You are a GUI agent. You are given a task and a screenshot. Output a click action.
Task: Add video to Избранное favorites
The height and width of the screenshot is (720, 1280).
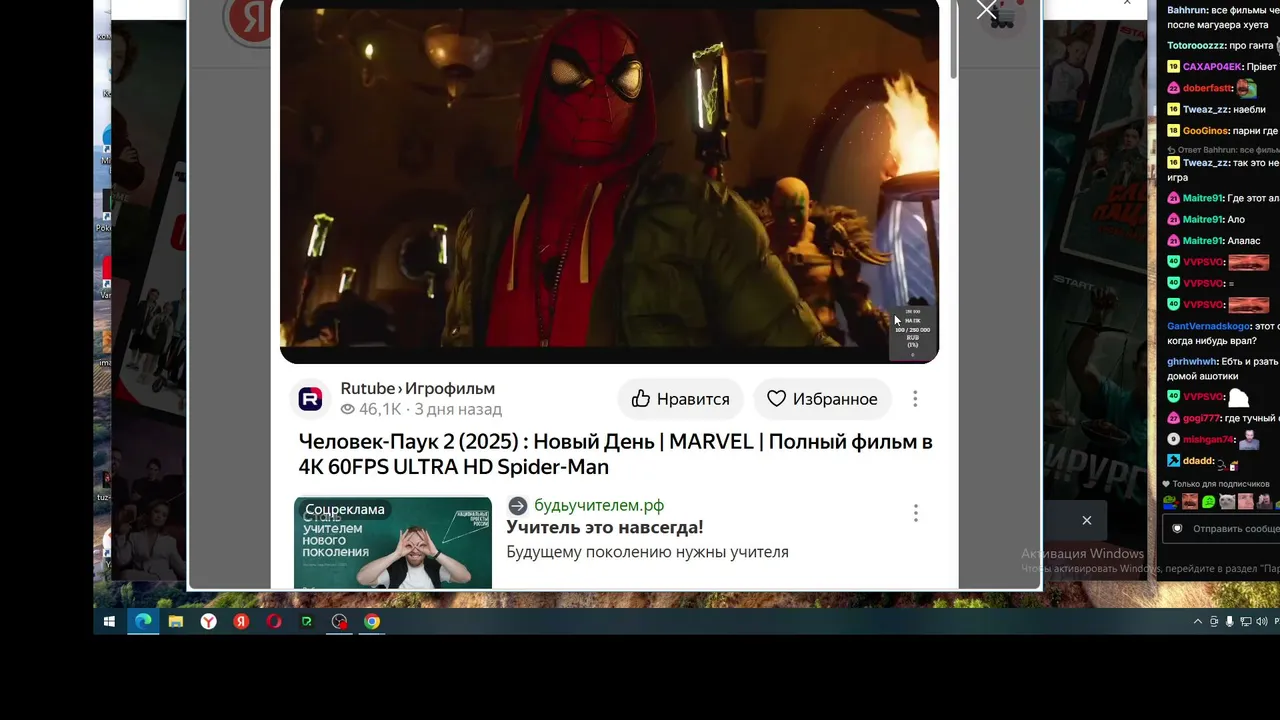pyautogui.click(x=822, y=399)
